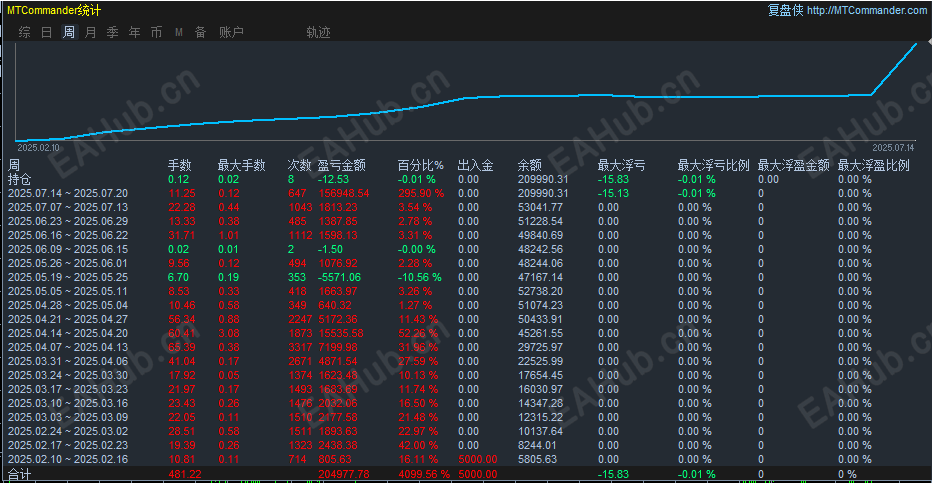Screen dimensions: 932x483
Task: Click total profit 204977.78
Action: click(x=344, y=474)
